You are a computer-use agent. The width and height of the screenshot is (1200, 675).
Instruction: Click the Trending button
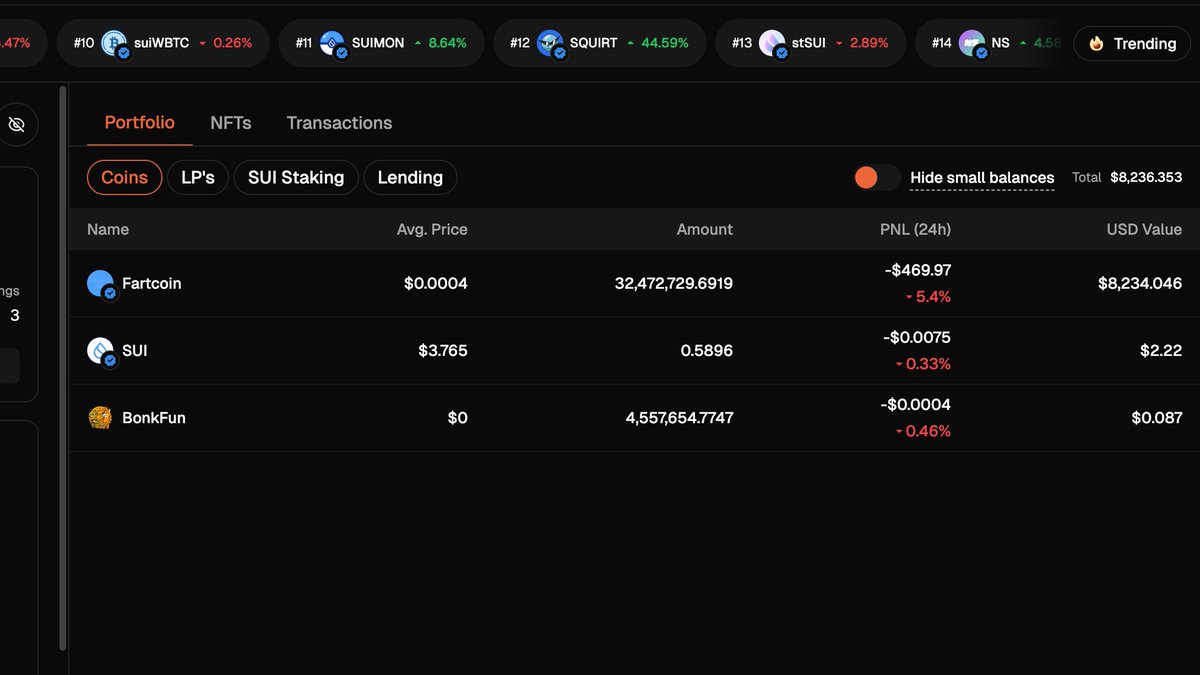[x=1132, y=43]
